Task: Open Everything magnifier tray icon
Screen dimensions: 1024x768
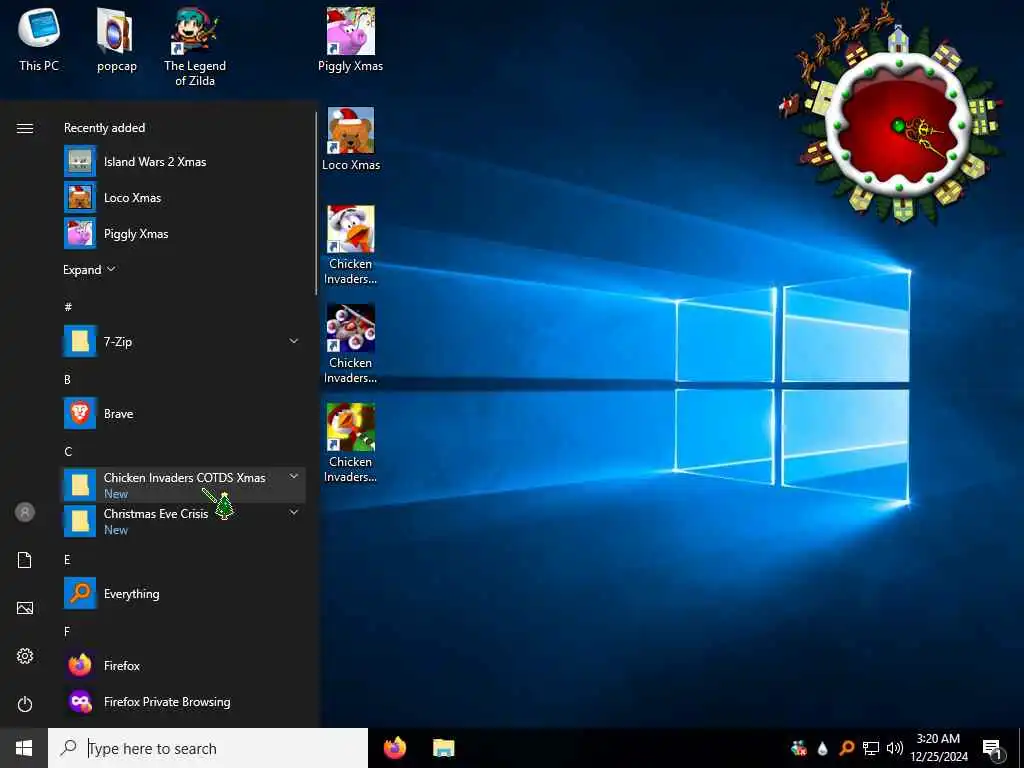Action: click(x=846, y=748)
